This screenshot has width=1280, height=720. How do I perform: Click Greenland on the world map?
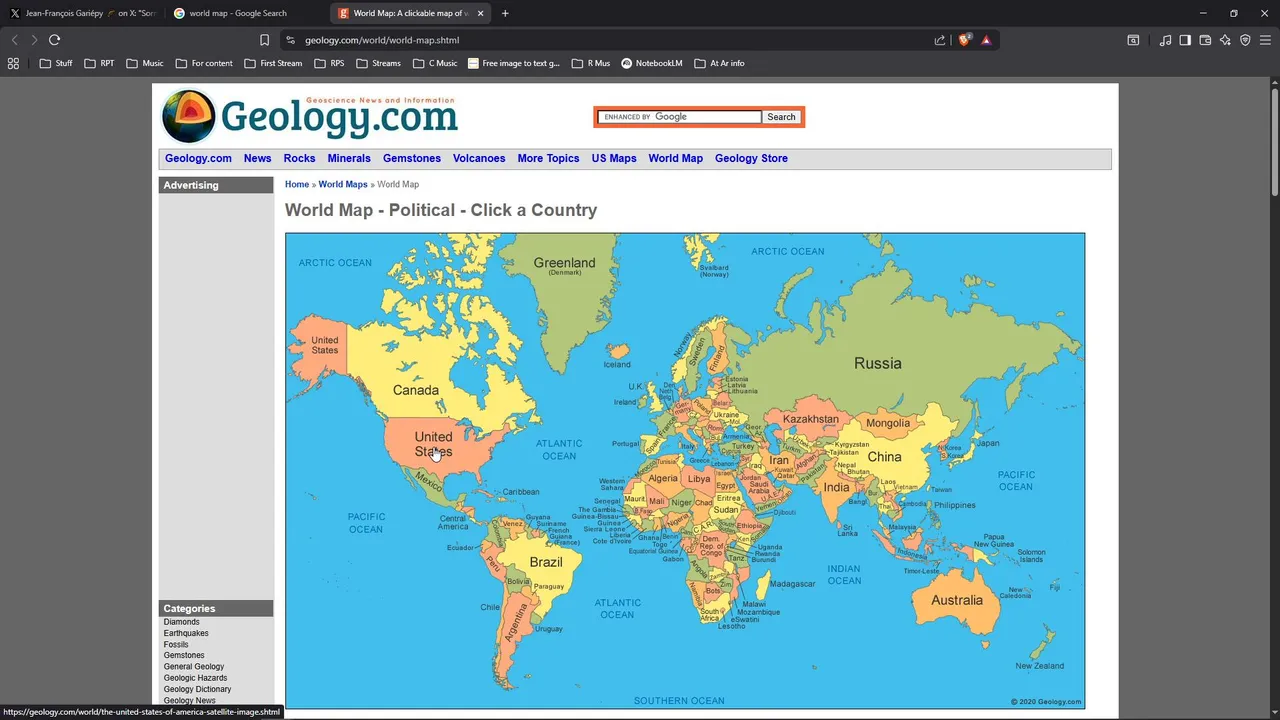[564, 263]
